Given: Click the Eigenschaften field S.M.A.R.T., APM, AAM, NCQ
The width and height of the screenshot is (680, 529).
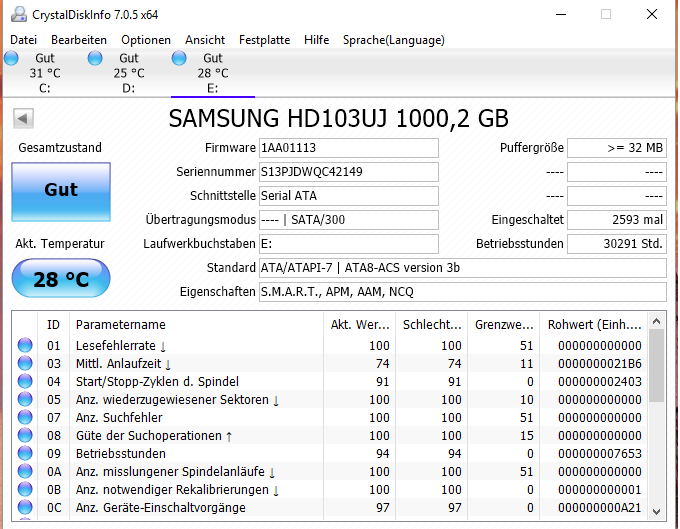Looking at the screenshot, I should pyautogui.click(x=463, y=292).
